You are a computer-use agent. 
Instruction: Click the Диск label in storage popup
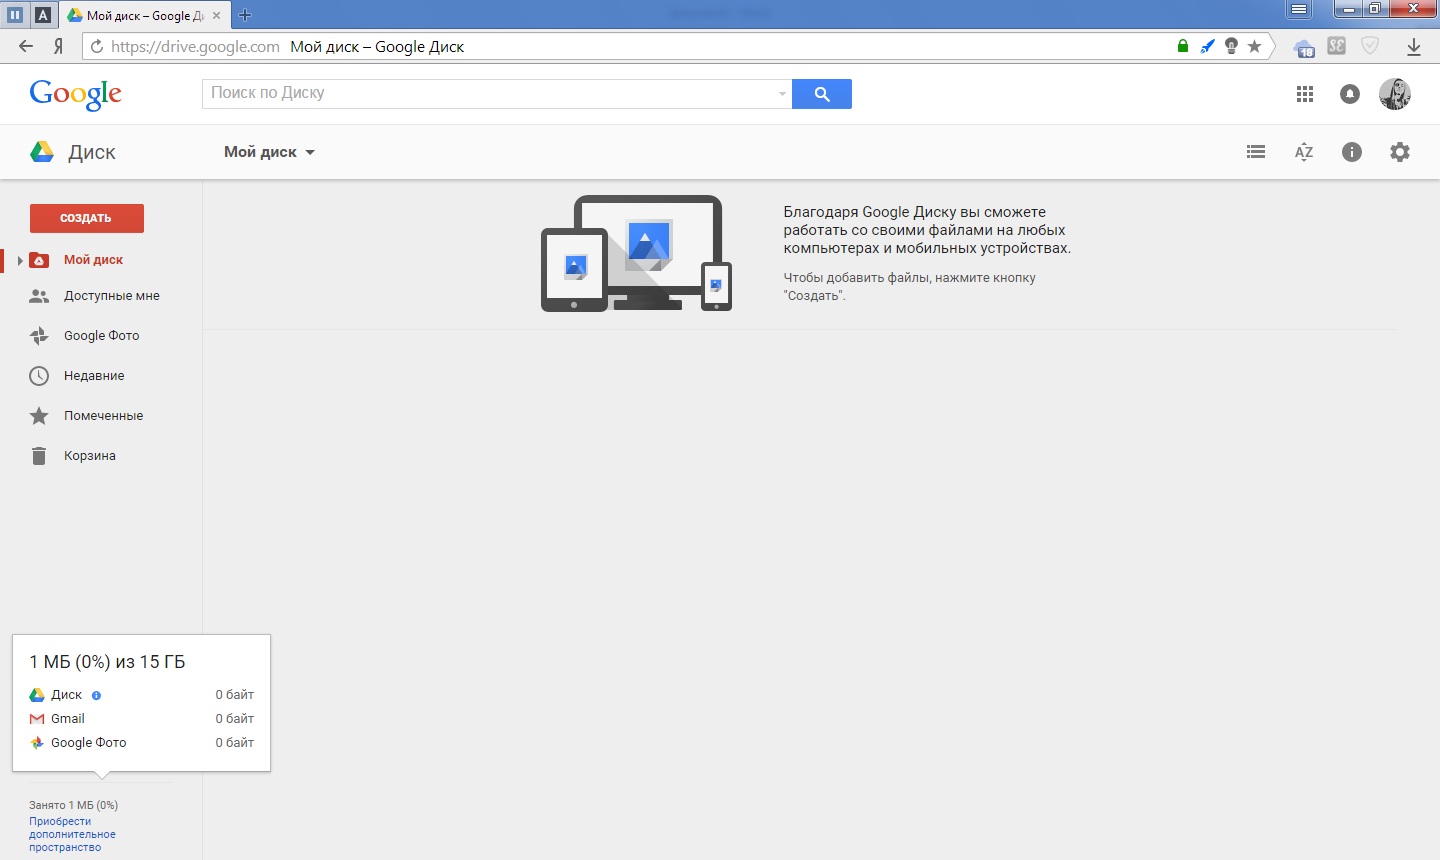click(67, 695)
